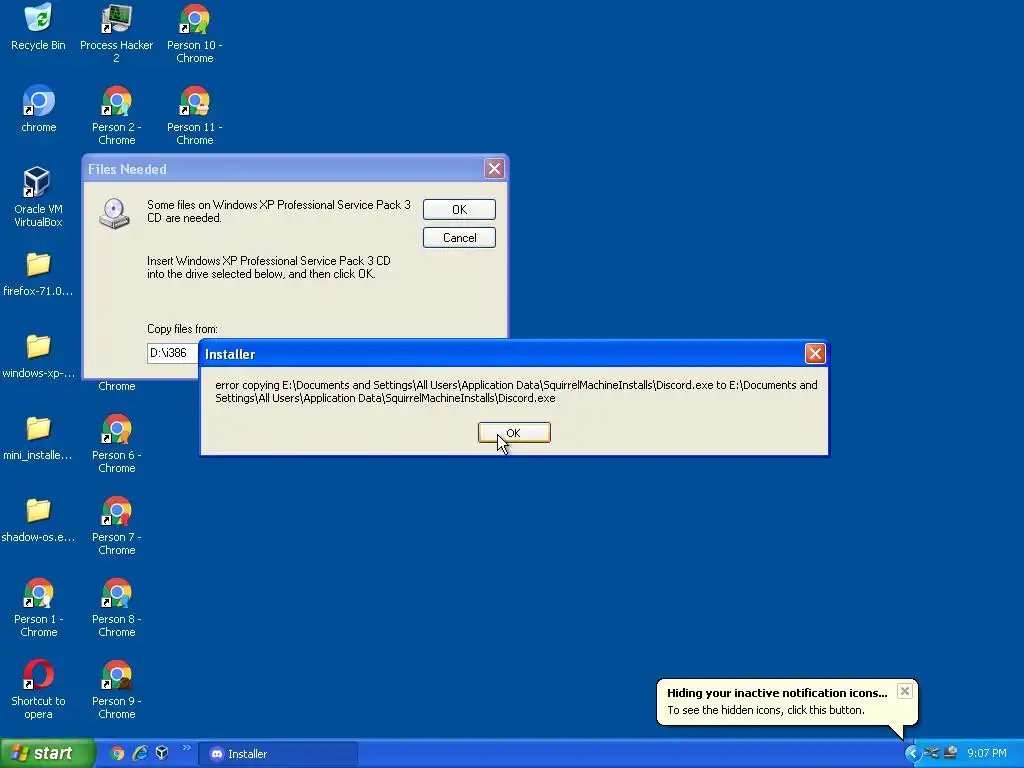Image resolution: width=1024 pixels, height=768 pixels.
Task: Close the Files Needed dialog
Action: 494,169
